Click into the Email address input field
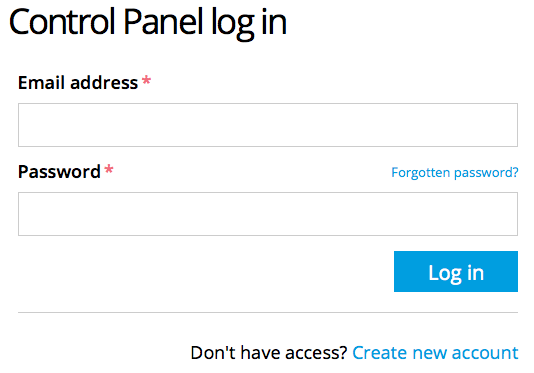Viewport: 534px width, 373px height. [x=268, y=125]
